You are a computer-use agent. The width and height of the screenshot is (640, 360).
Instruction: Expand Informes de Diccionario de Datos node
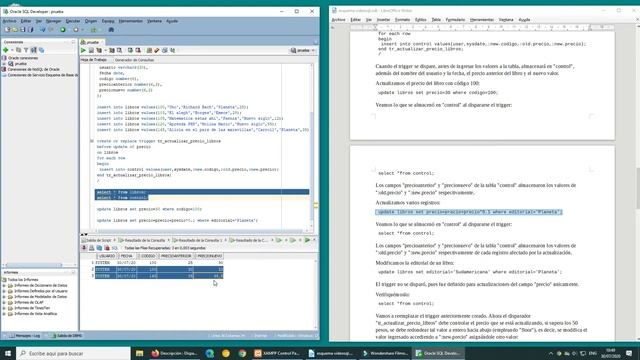pos(4,285)
